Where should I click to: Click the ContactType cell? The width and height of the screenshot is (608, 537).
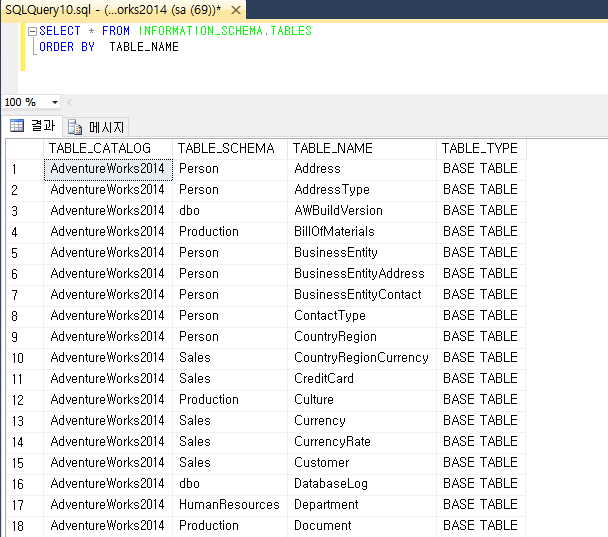coord(362,316)
